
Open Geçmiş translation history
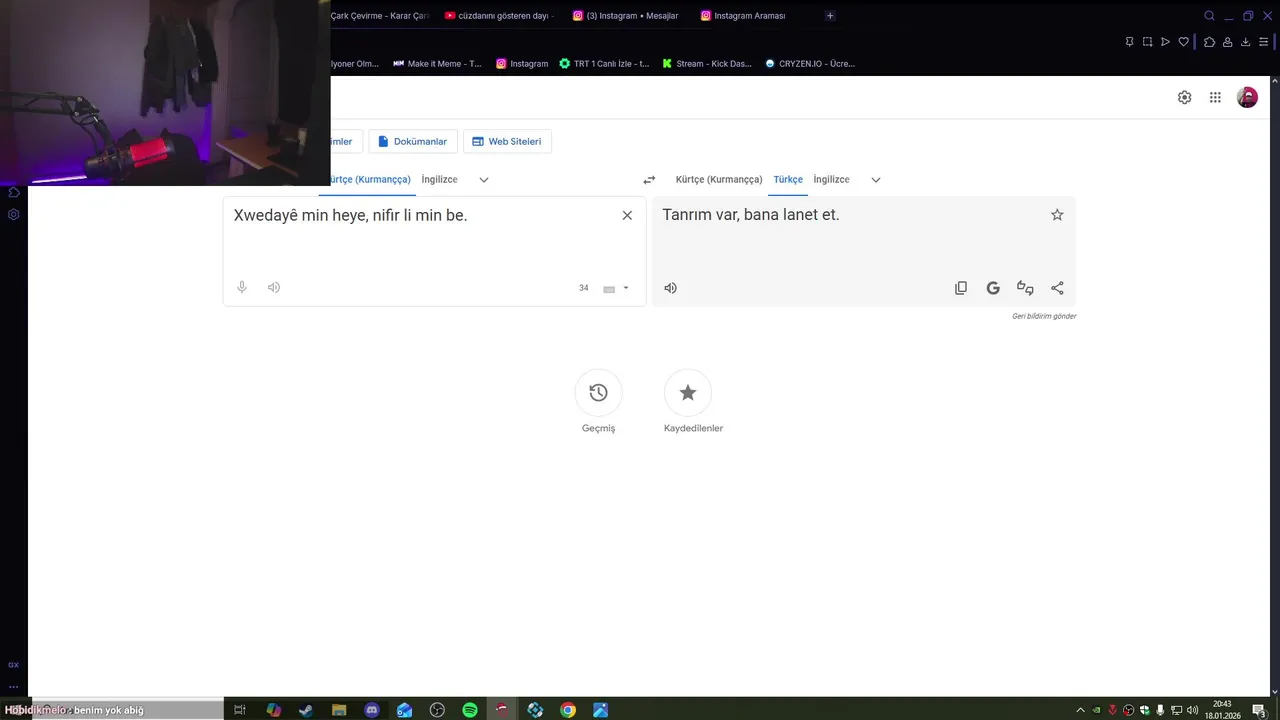[x=598, y=401]
